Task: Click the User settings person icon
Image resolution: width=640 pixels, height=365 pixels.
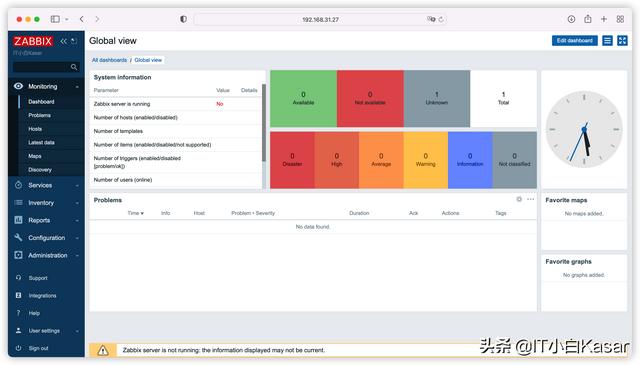Action: (18, 330)
